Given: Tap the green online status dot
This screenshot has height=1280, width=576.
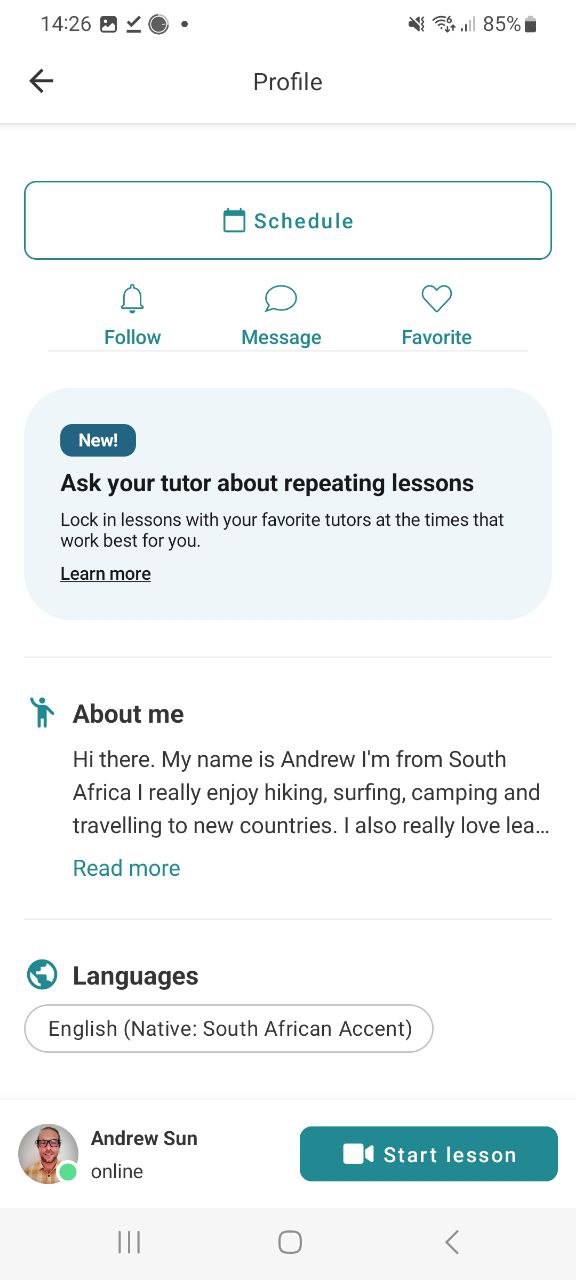Looking at the screenshot, I should pyautogui.click(x=68, y=1172).
